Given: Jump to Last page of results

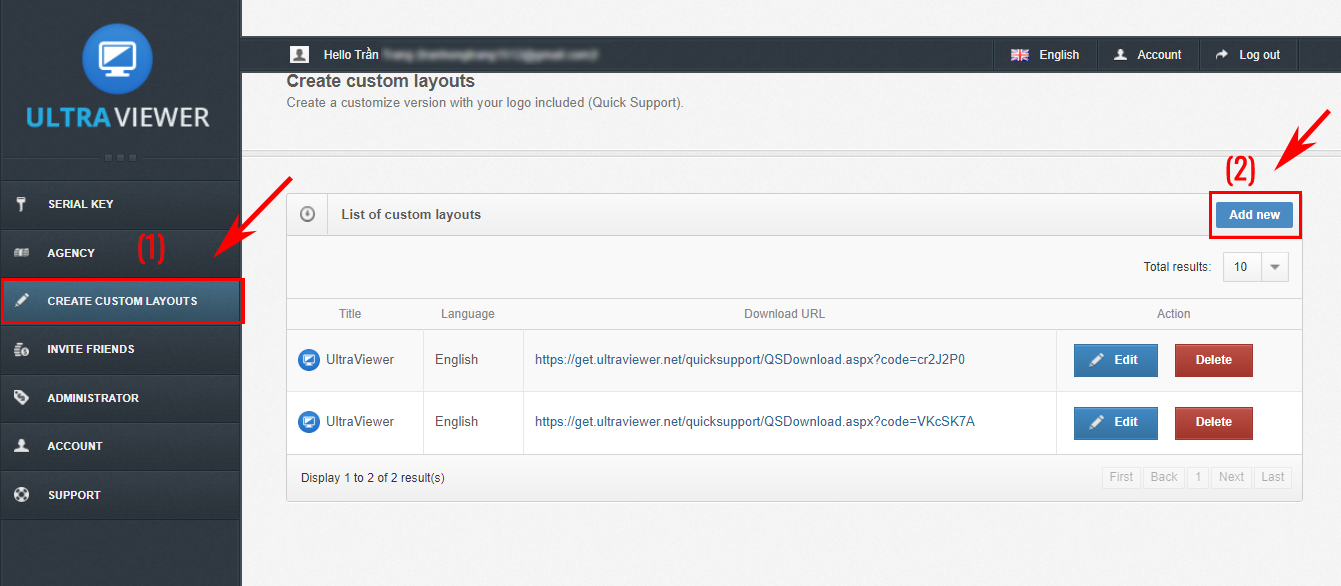Looking at the screenshot, I should click(x=1273, y=477).
